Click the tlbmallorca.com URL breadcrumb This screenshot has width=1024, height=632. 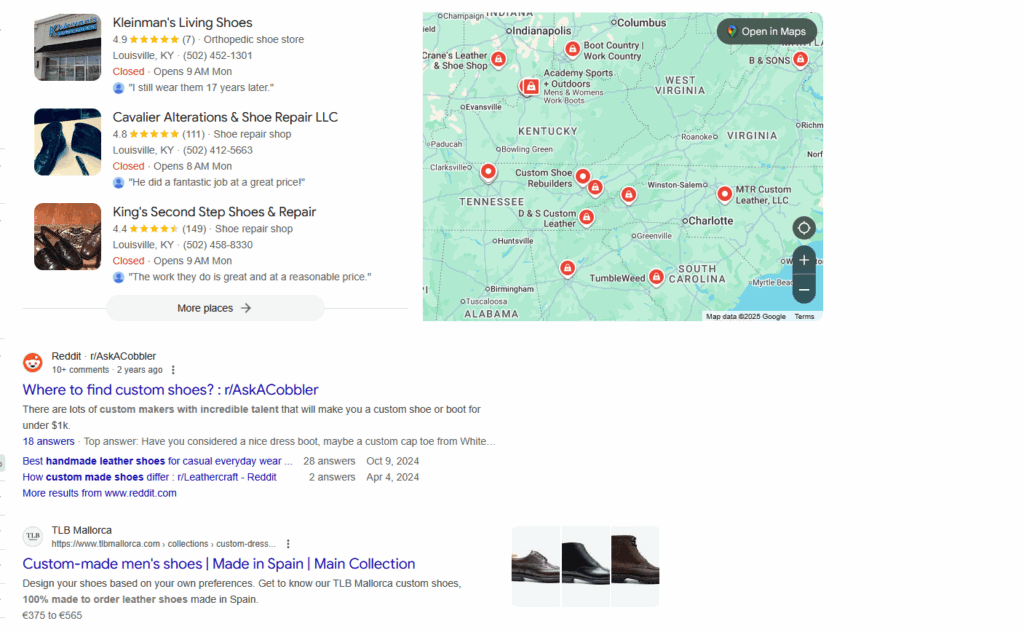point(163,544)
